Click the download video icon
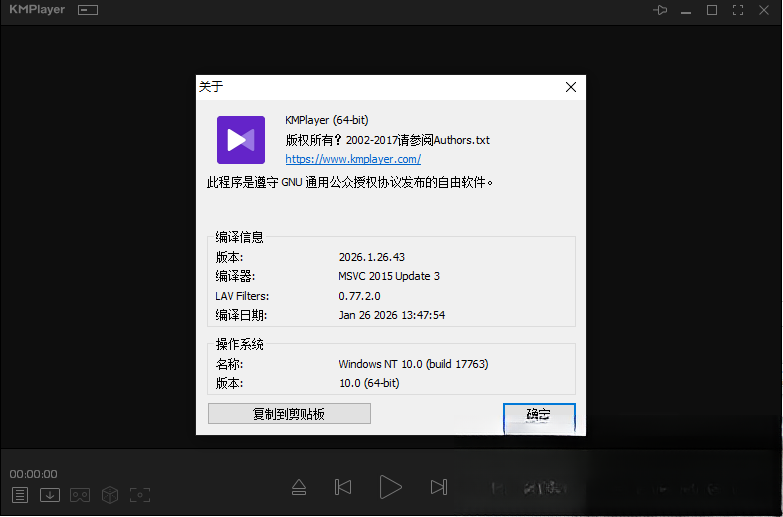Screen dimensions: 783x517 [50, 495]
